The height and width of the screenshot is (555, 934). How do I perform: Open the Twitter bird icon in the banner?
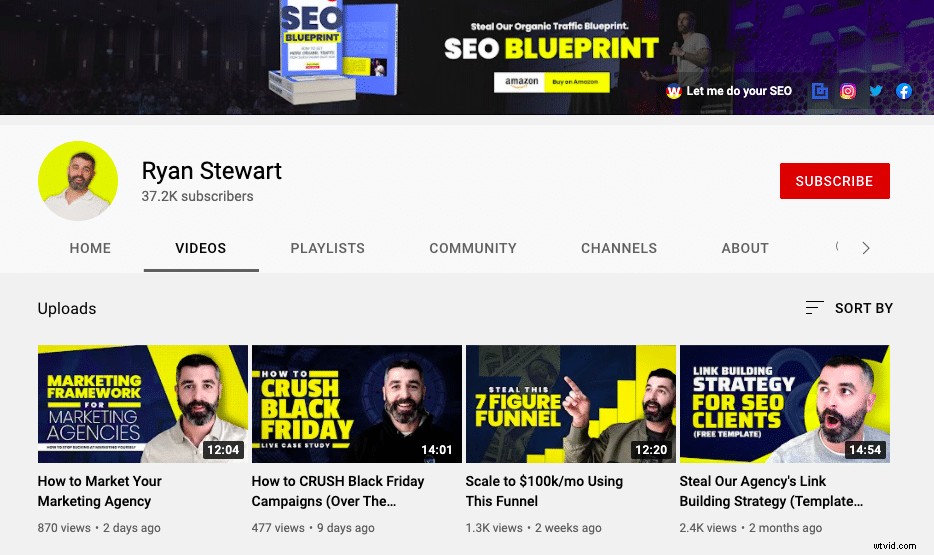coord(876,91)
